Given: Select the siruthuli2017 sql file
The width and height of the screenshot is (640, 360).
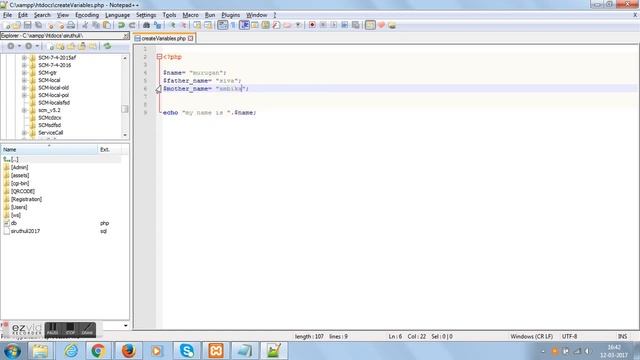Looking at the screenshot, I should pos(25,231).
